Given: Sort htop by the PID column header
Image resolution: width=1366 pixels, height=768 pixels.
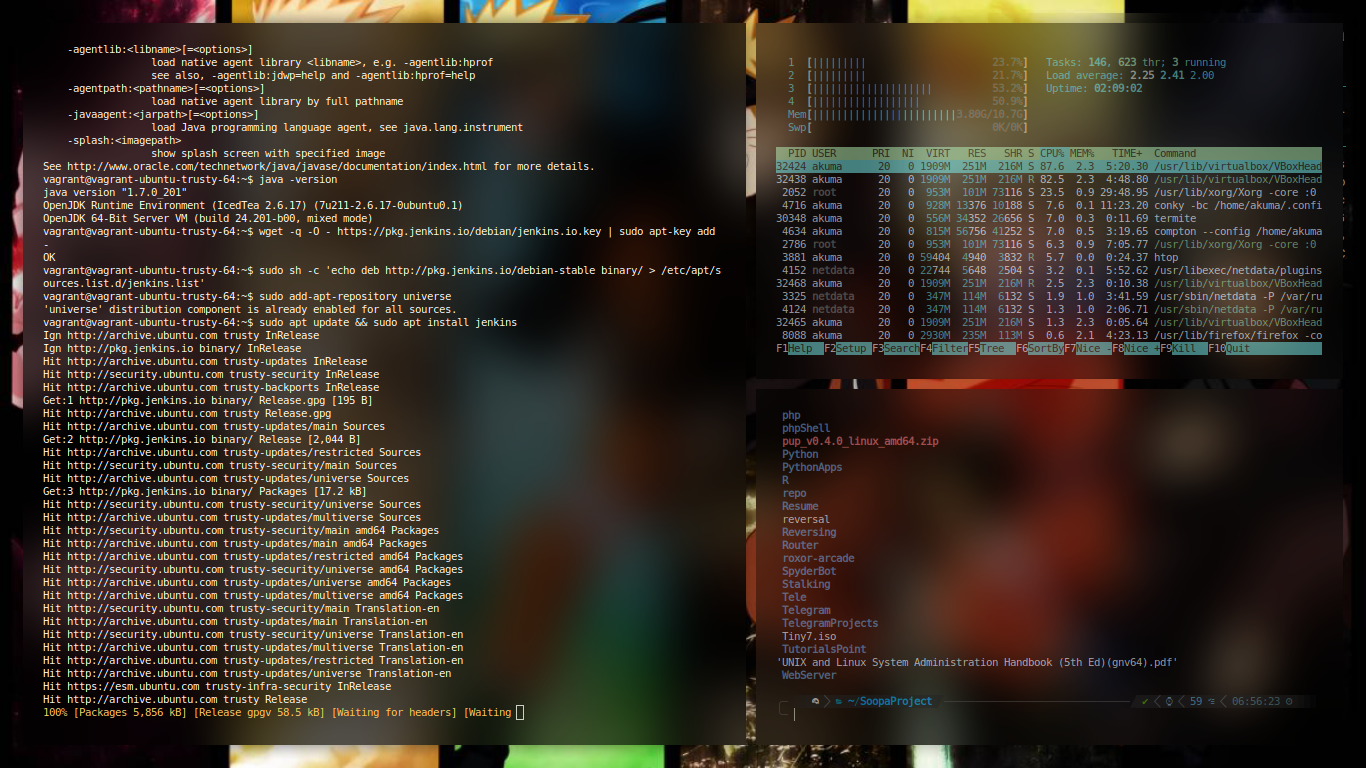Looking at the screenshot, I should (x=797, y=153).
